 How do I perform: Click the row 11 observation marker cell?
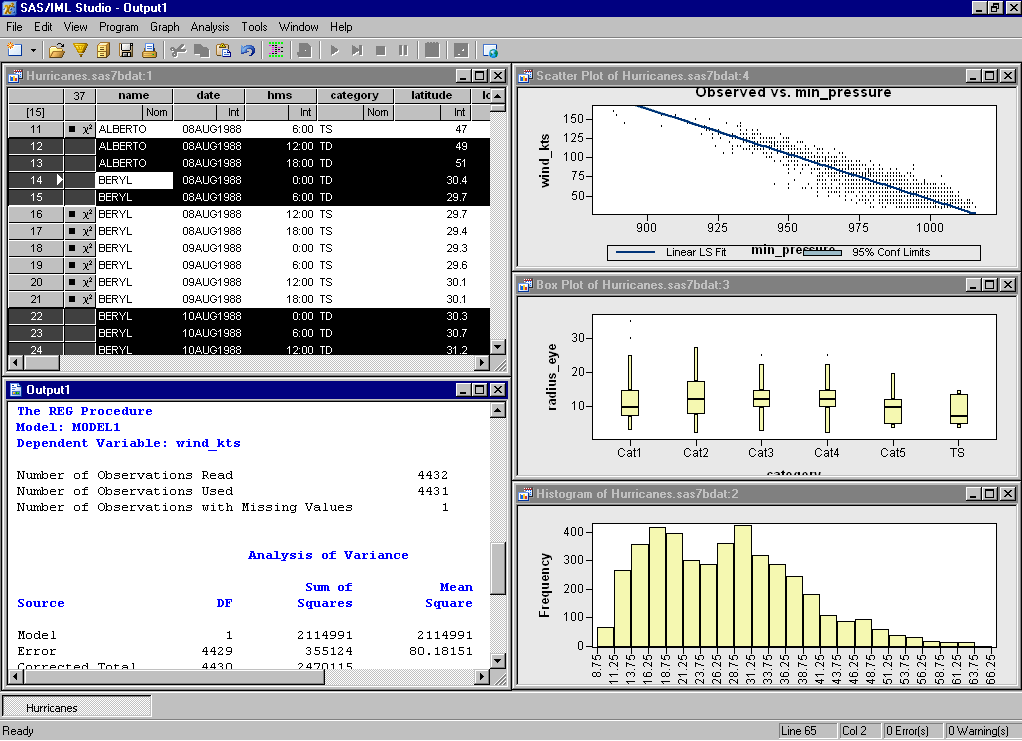(x=80, y=129)
